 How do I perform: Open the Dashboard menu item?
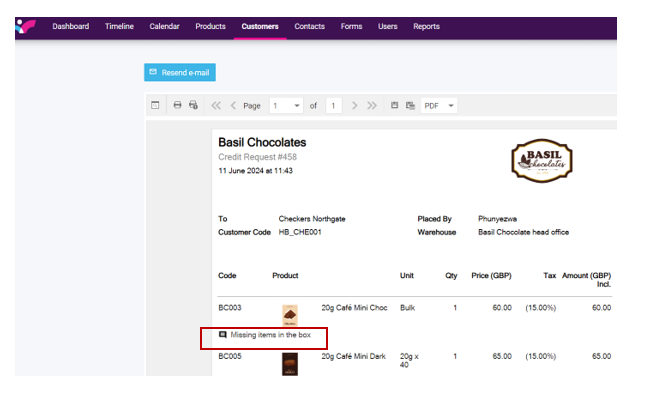tap(70, 27)
